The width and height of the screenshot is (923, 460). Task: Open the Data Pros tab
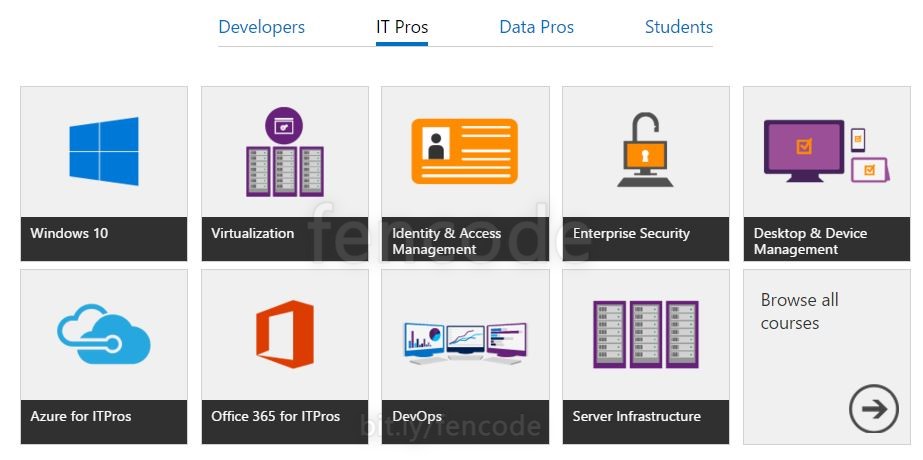pos(536,27)
